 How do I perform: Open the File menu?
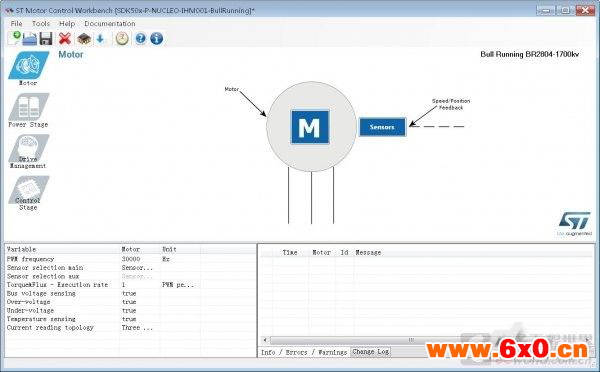(x=16, y=24)
